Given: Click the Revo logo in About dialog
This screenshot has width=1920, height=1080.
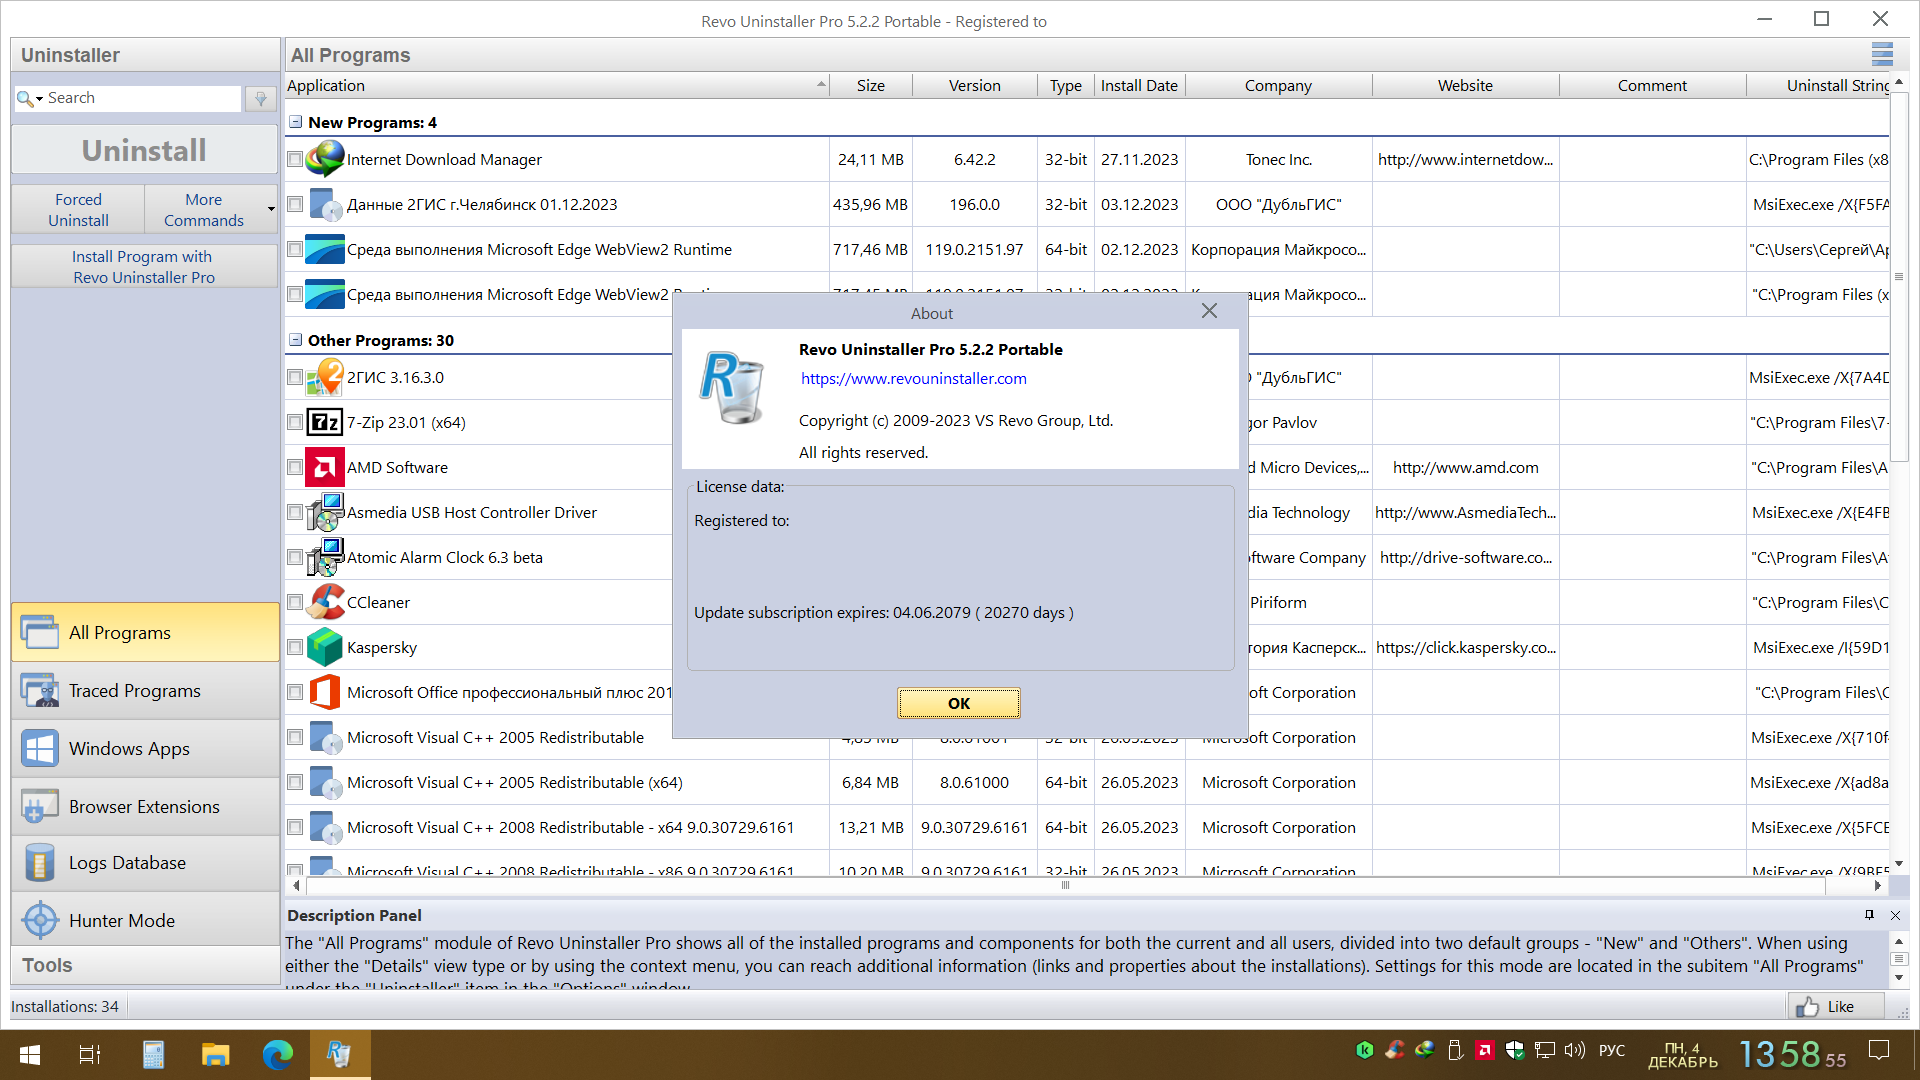Looking at the screenshot, I should pos(732,388).
